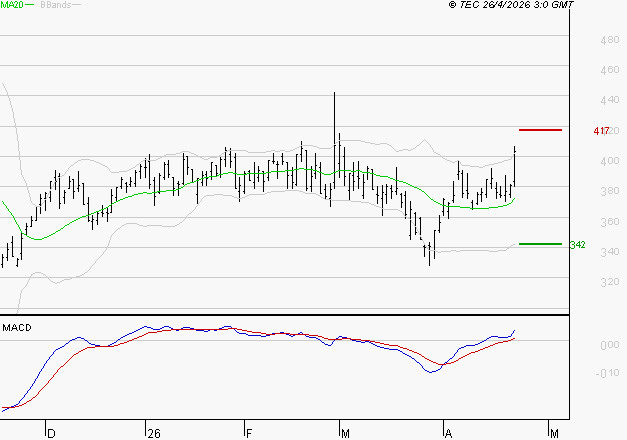Click the 417 resistance value label
The image size is (627, 440).
tap(601, 131)
